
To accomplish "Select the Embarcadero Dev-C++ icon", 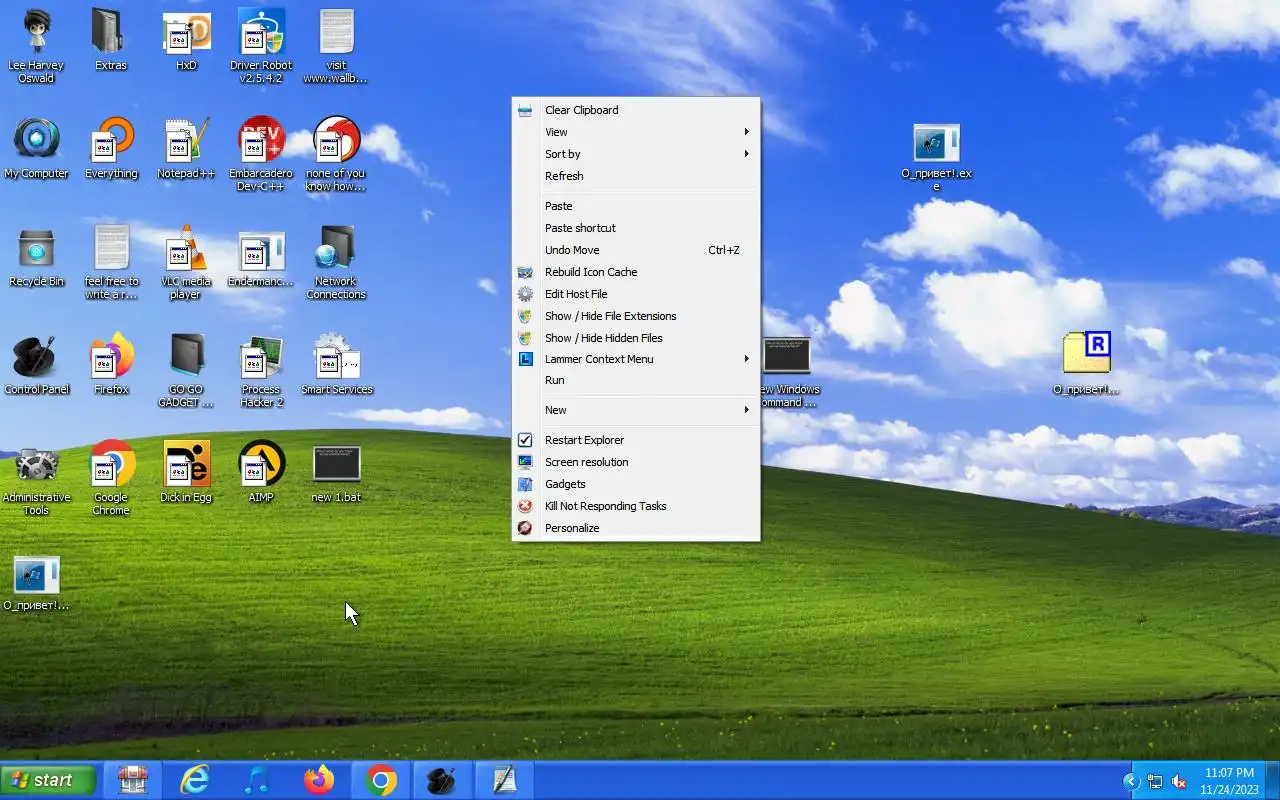I will (x=261, y=153).
